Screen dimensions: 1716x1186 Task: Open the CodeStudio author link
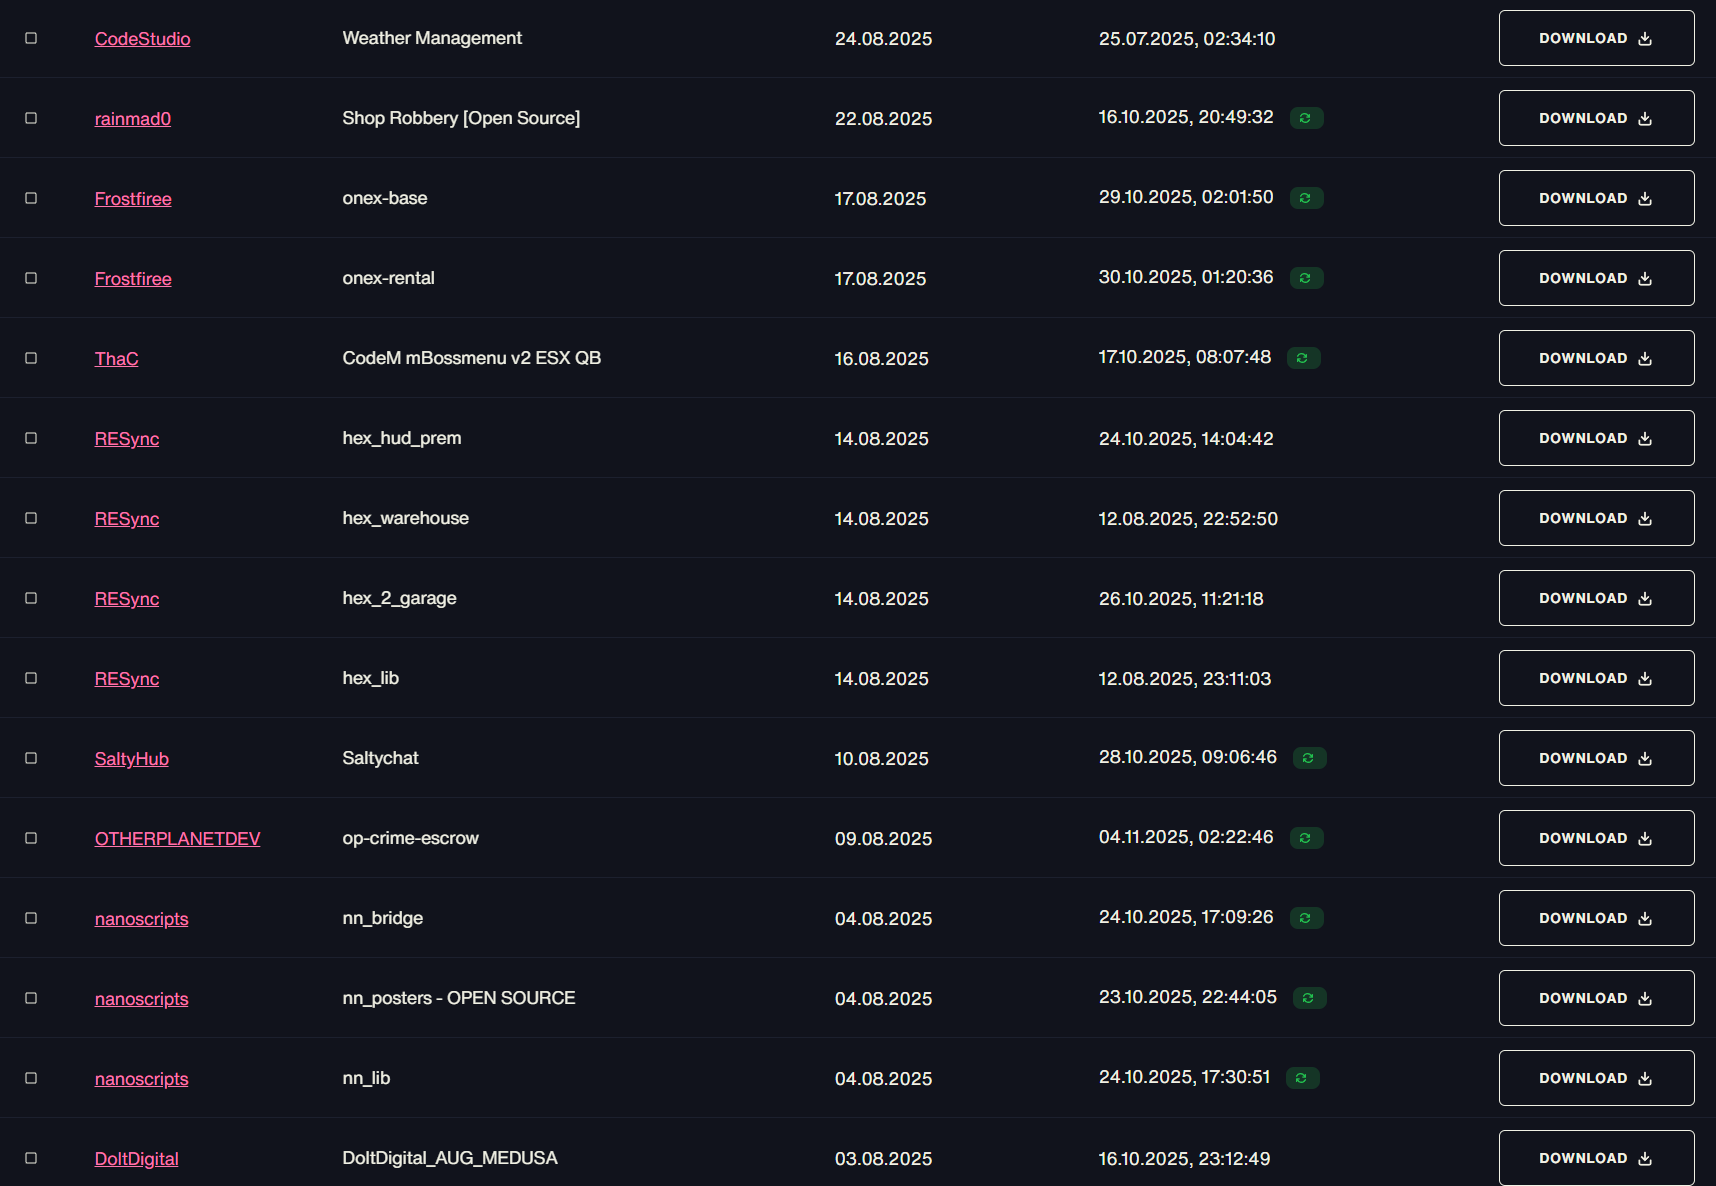pyautogui.click(x=142, y=39)
